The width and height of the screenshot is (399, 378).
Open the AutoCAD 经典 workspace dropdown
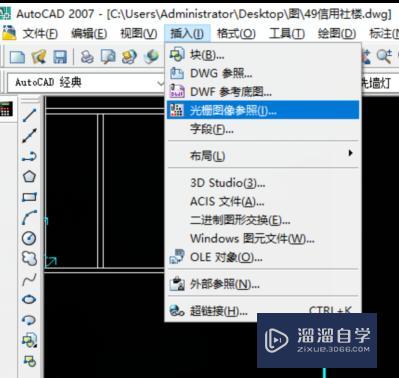[x=86, y=82]
